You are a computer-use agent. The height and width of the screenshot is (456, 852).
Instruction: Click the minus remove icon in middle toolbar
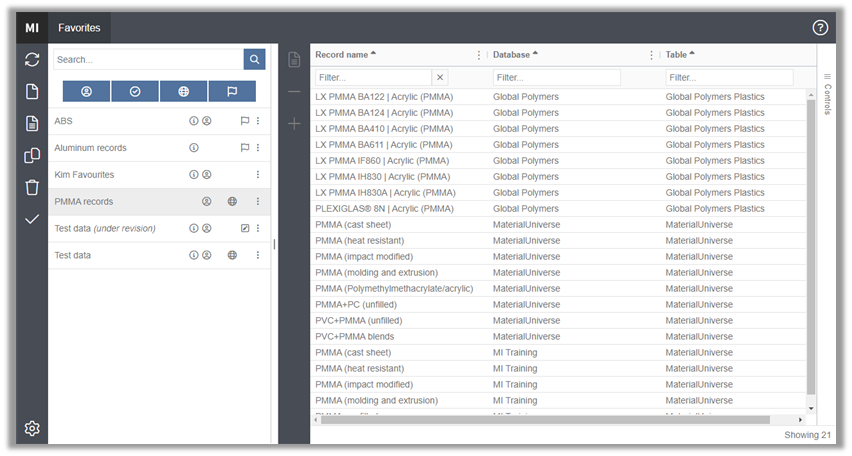pyautogui.click(x=294, y=91)
